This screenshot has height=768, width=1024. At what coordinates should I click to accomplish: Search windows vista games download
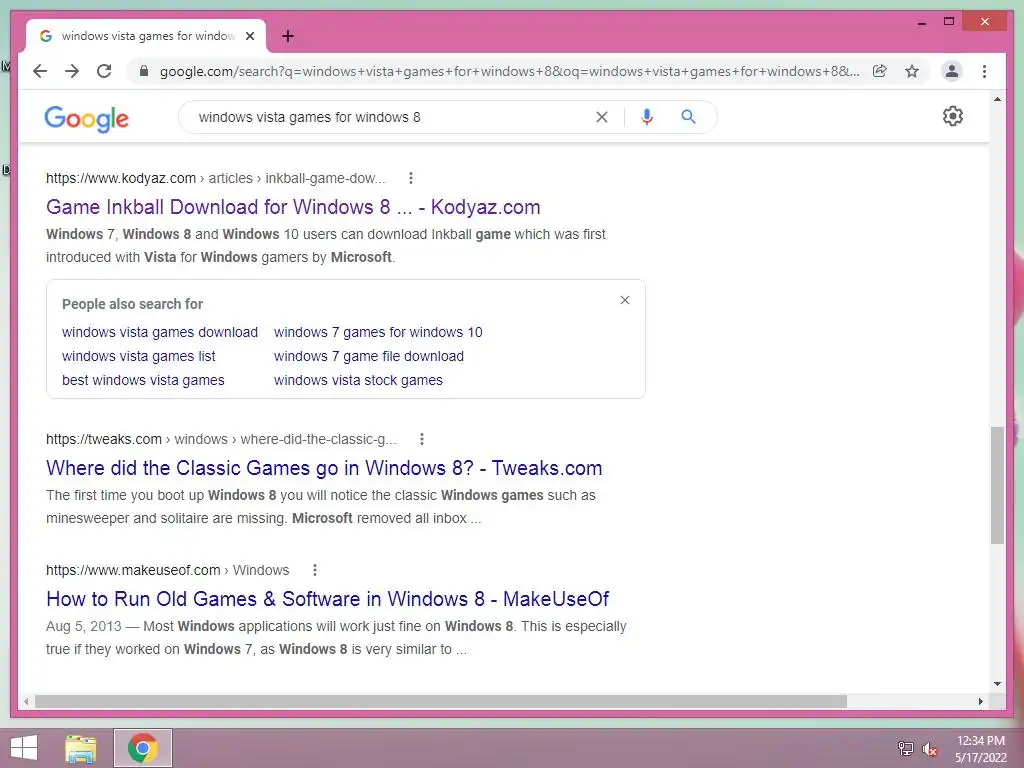click(160, 332)
